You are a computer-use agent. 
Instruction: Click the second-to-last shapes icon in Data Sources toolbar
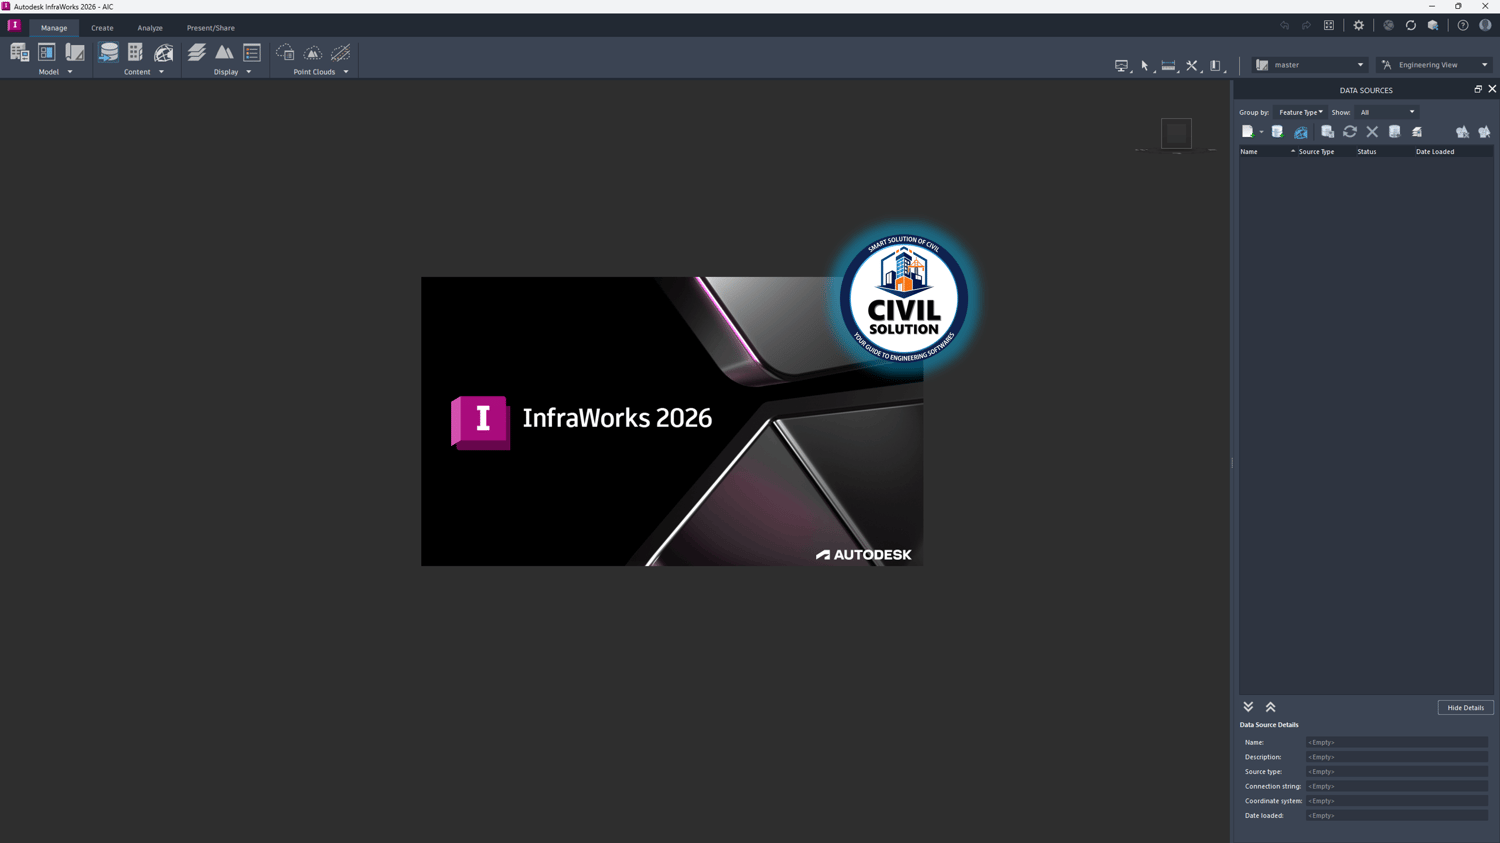click(1462, 132)
